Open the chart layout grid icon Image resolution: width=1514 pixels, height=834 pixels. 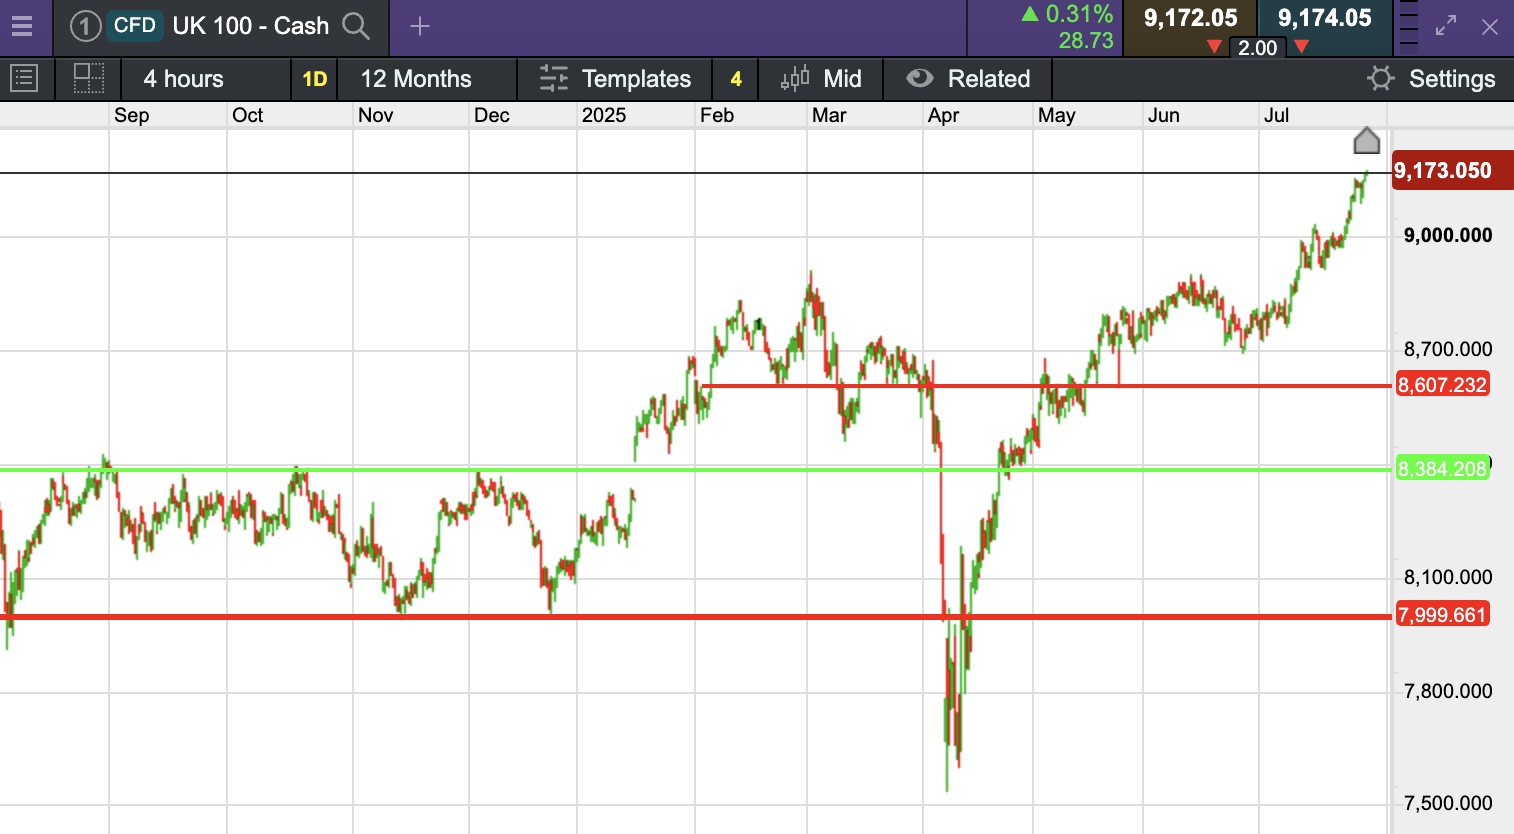[89, 78]
